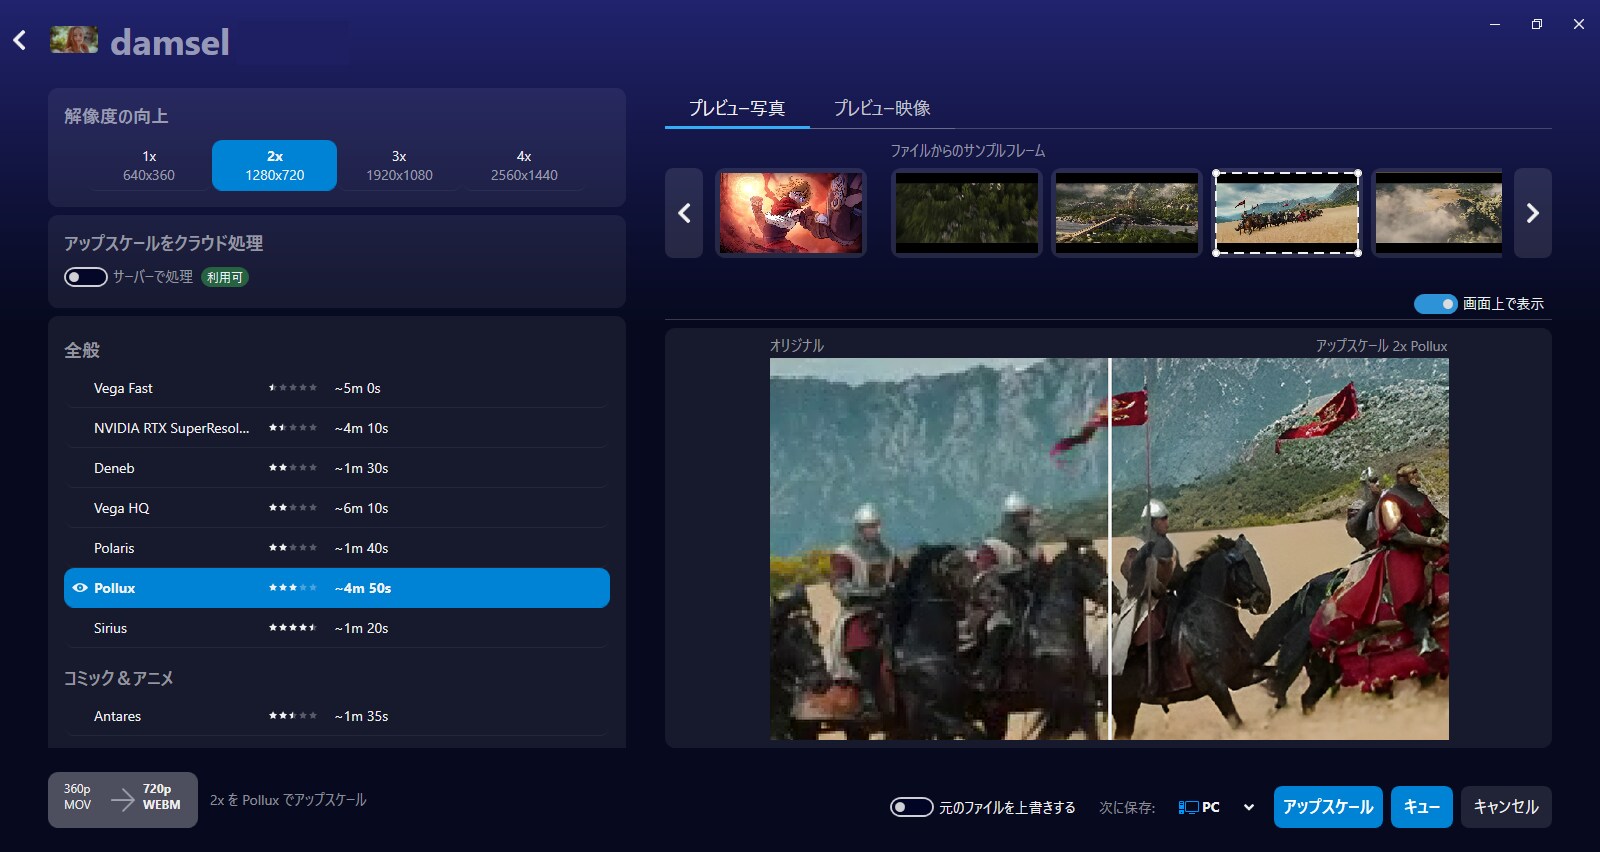Click the 利用可 availability badge
This screenshot has height=852, width=1600.
click(225, 277)
